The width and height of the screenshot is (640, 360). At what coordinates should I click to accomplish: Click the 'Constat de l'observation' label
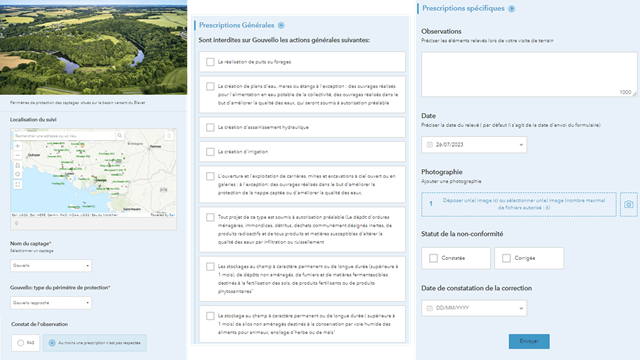40,324
